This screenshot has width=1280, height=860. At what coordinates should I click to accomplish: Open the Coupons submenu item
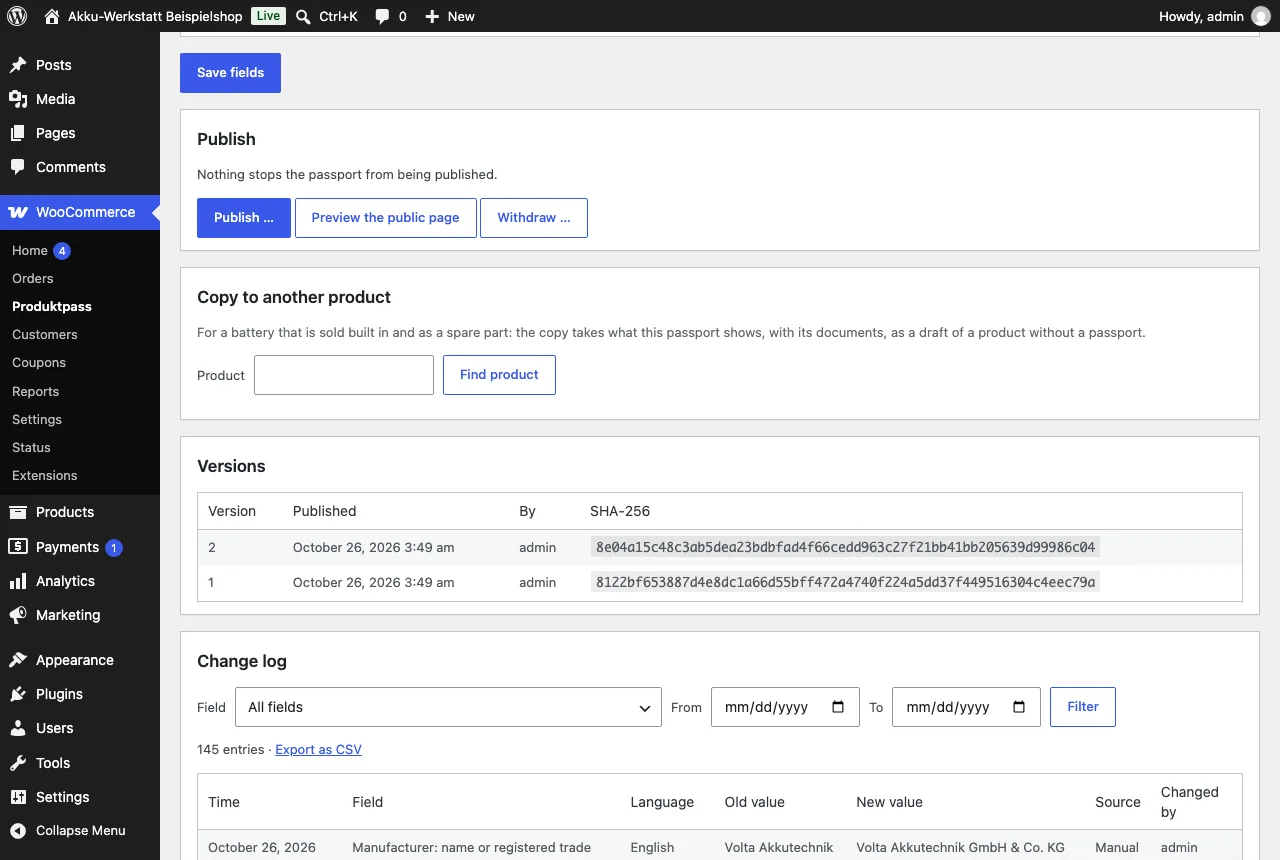tap(39, 363)
